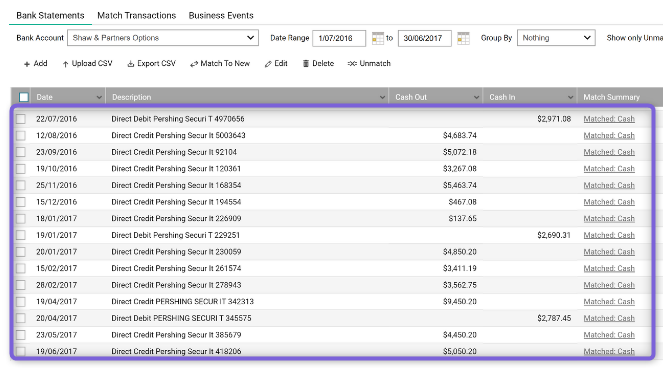This screenshot has height=368, width=663.
Task: Tick checkbox for 19/10/2016 row
Action: pyautogui.click(x=21, y=169)
